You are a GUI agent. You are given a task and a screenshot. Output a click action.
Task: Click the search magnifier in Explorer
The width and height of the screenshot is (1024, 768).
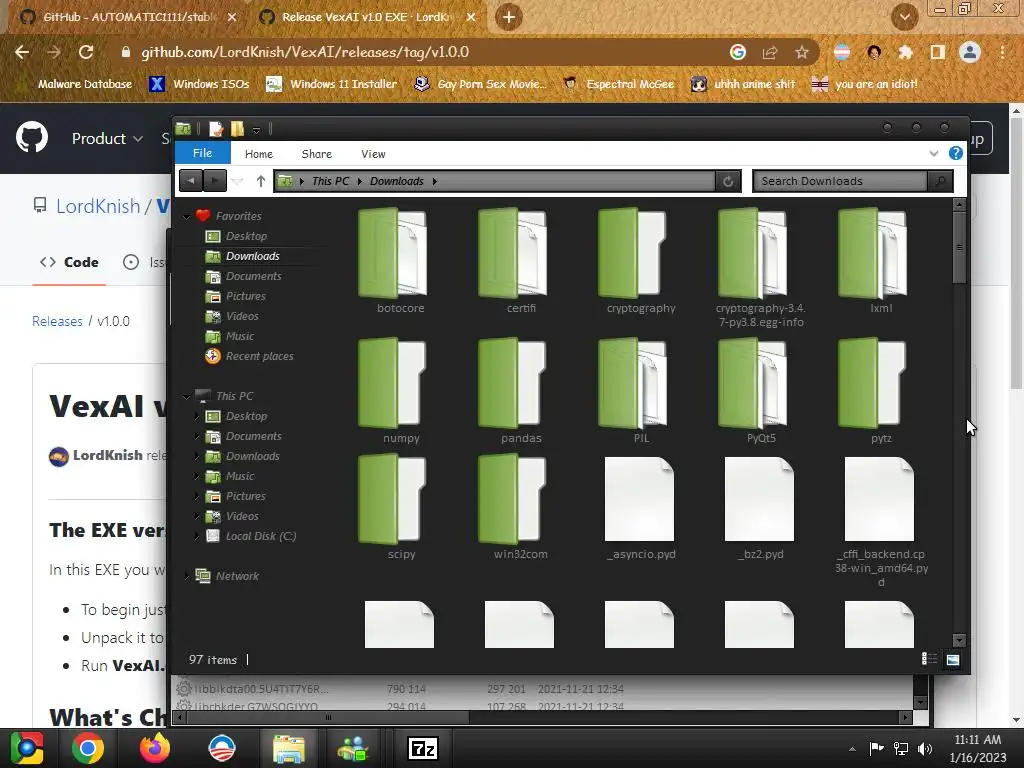(x=940, y=181)
